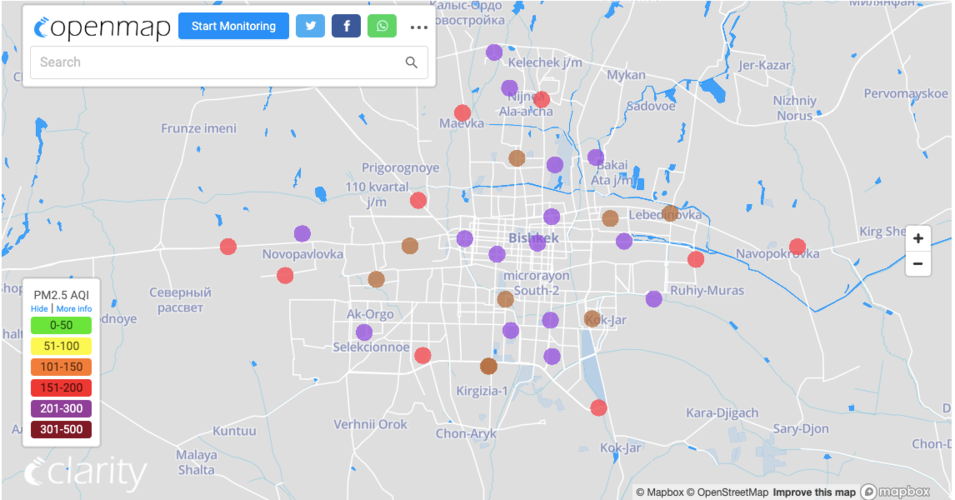
Task: Select the red sensor marker near Navopokrovka
Action: 797,247
